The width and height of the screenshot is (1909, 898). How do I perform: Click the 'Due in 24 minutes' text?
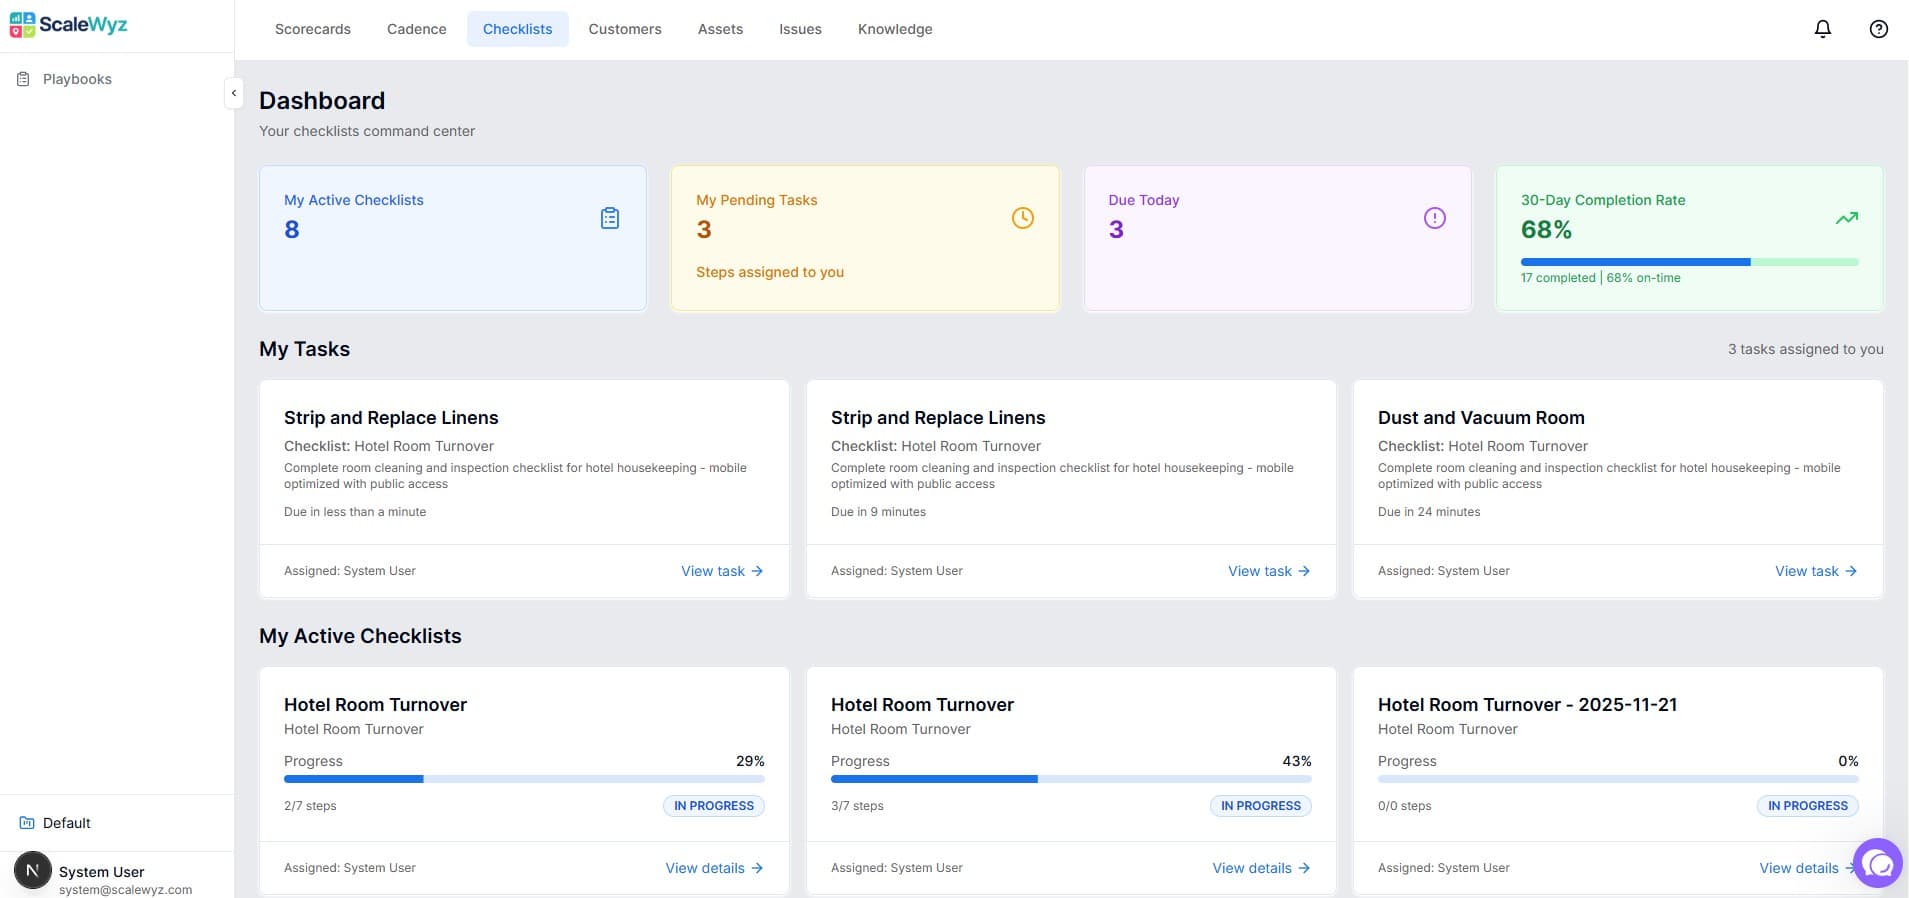click(1429, 512)
